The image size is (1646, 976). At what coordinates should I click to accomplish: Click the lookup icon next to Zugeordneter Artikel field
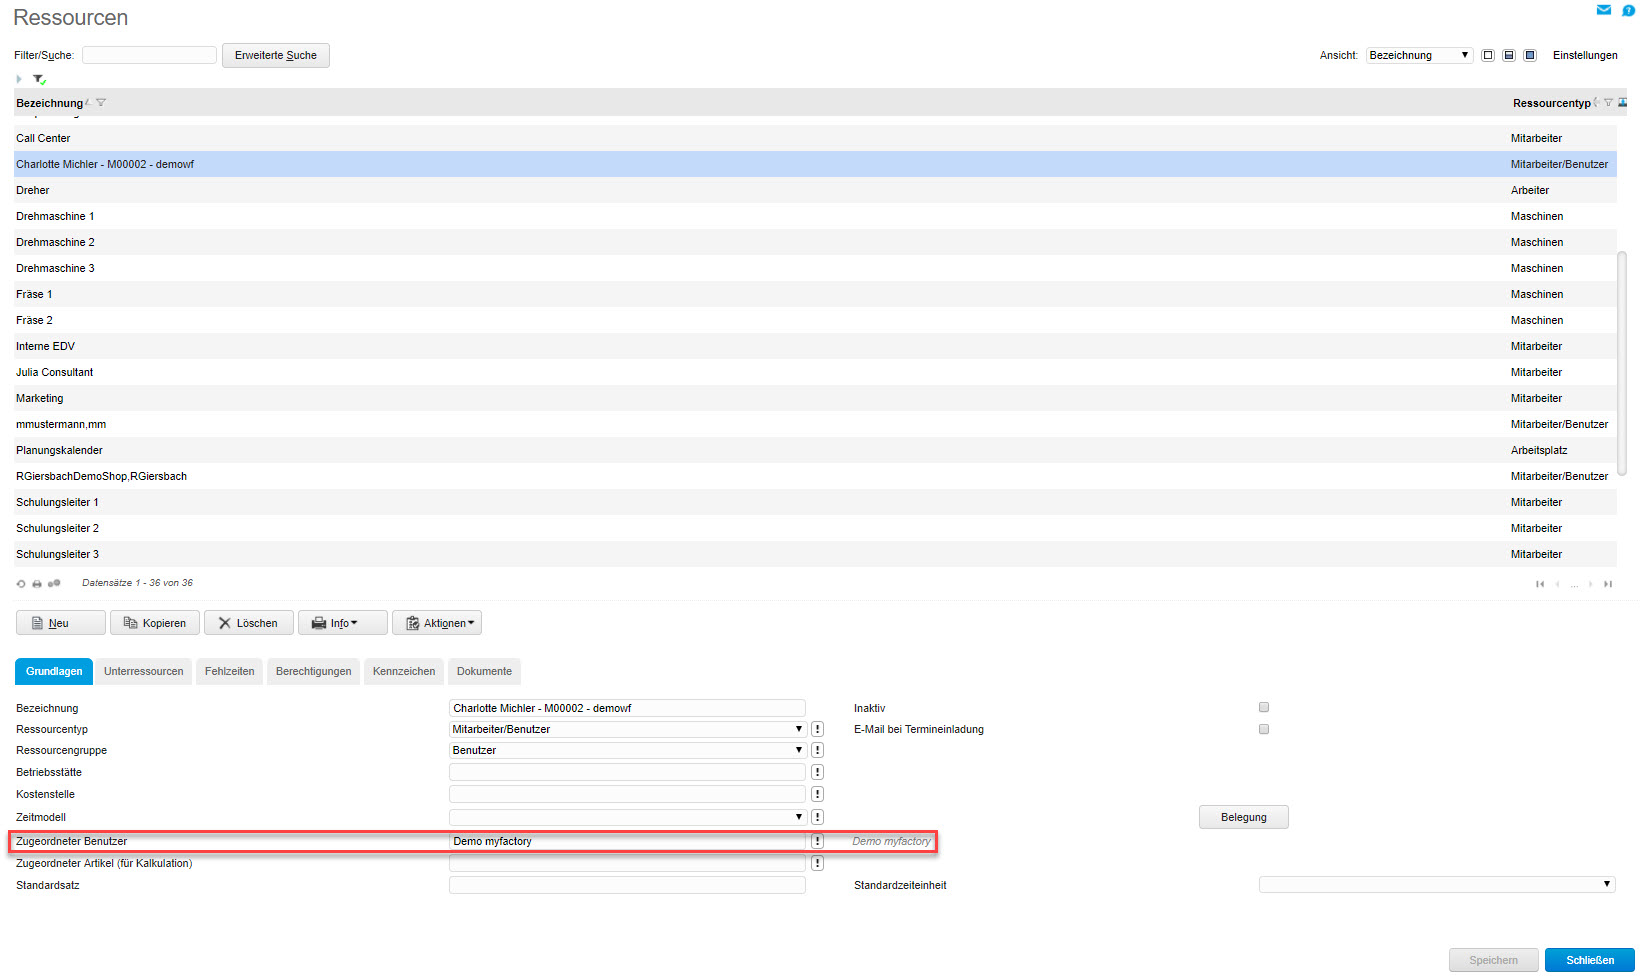(817, 863)
